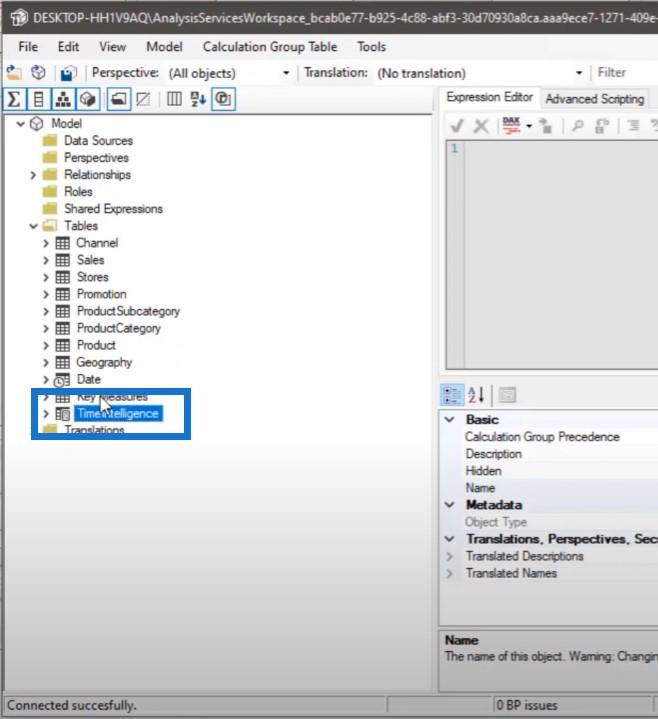Screen dimensions: 658x719
Task: Open the File menu
Action: tap(28, 47)
